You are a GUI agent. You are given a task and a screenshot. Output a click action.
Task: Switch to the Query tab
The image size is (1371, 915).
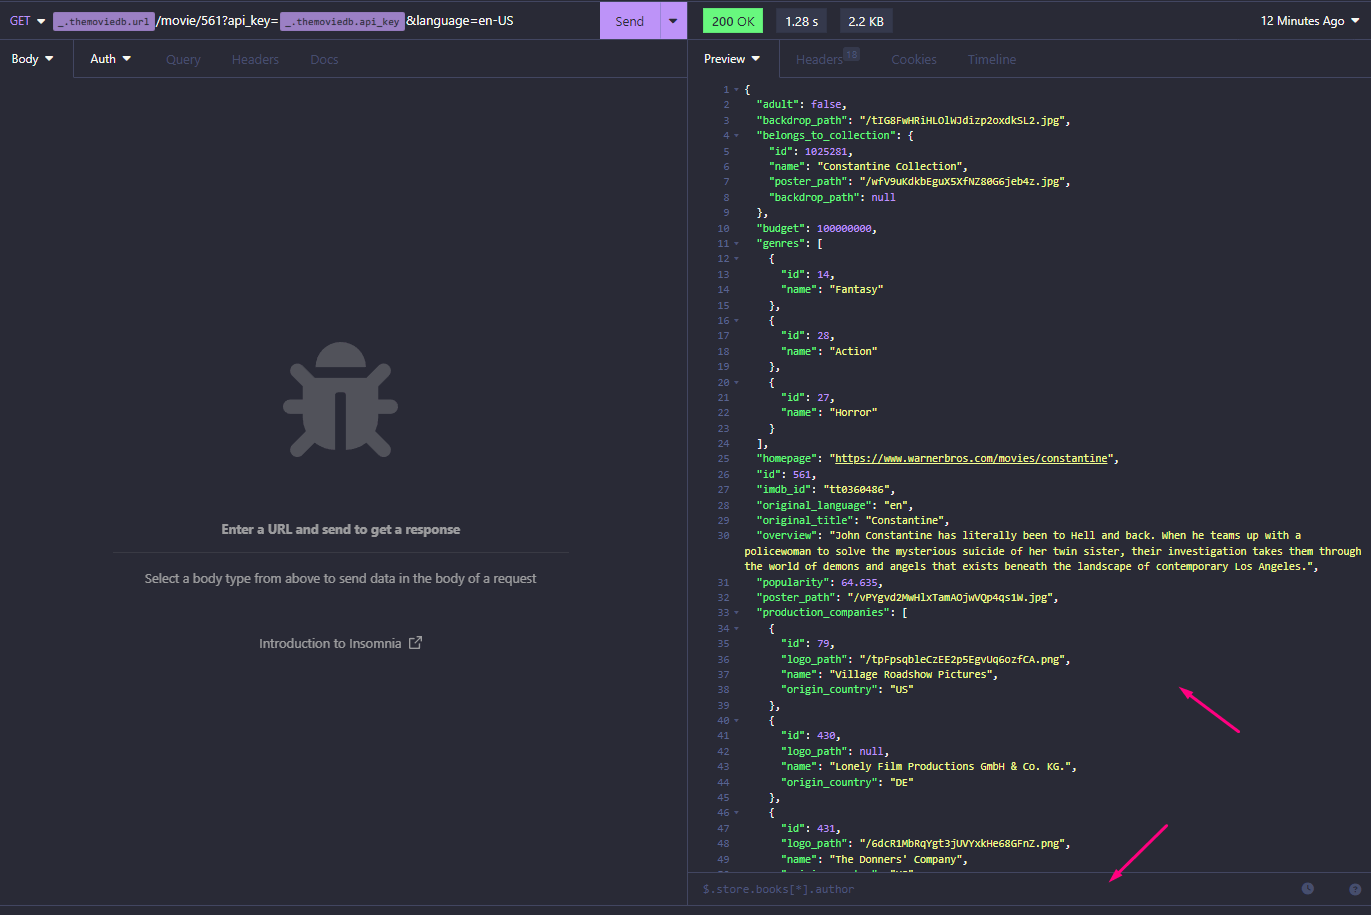183,59
